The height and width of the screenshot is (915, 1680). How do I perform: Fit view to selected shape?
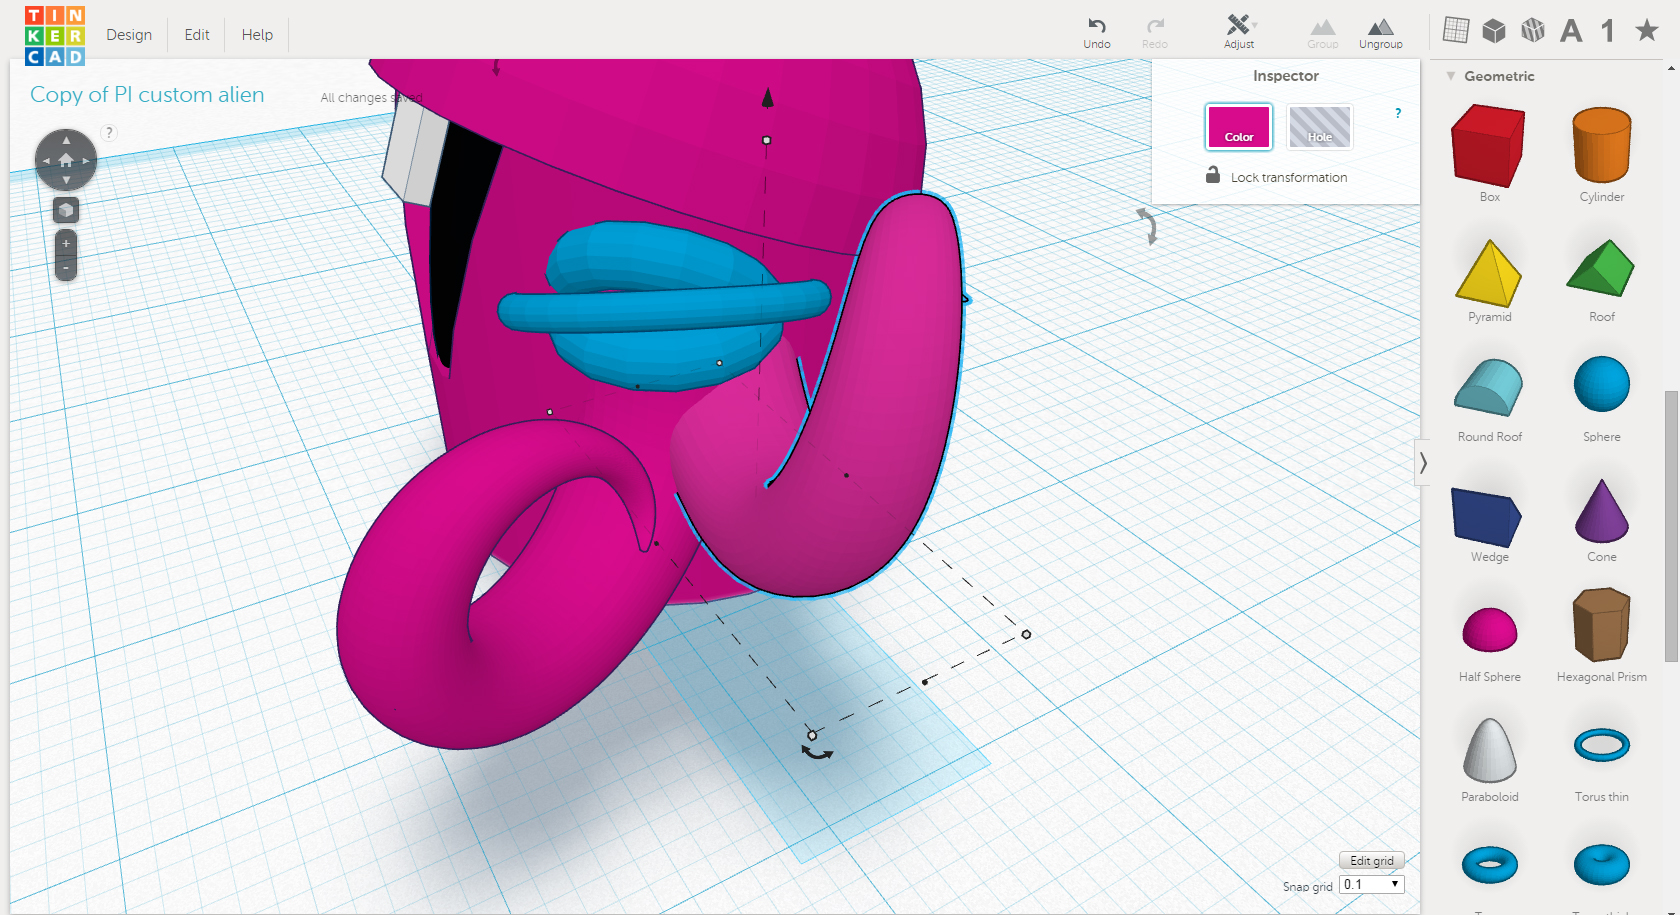tap(66, 210)
